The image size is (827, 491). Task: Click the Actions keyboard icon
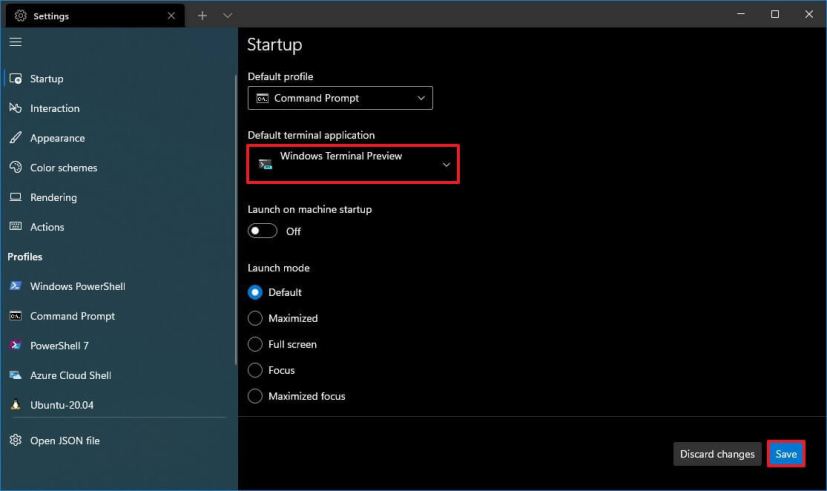[16, 226]
